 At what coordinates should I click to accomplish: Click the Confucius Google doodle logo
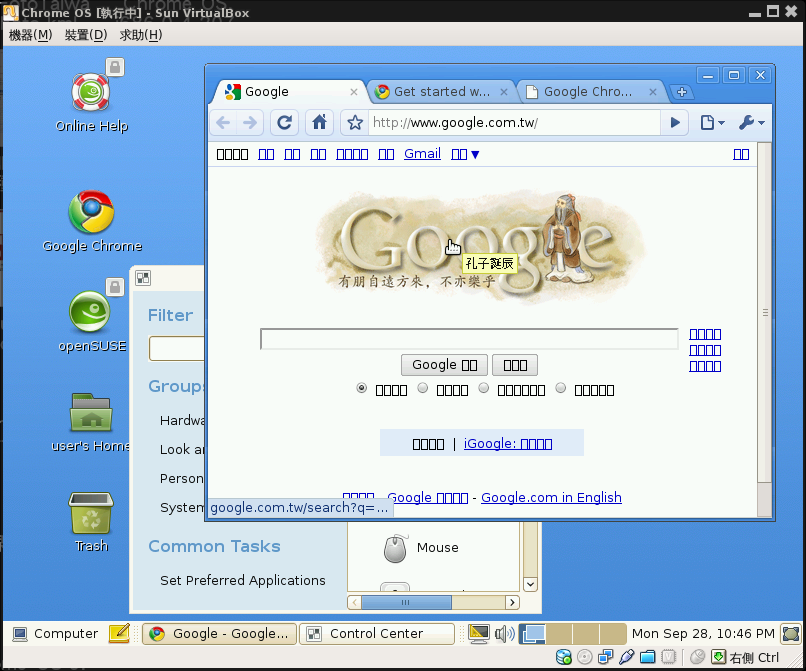(x=481, y=247)
